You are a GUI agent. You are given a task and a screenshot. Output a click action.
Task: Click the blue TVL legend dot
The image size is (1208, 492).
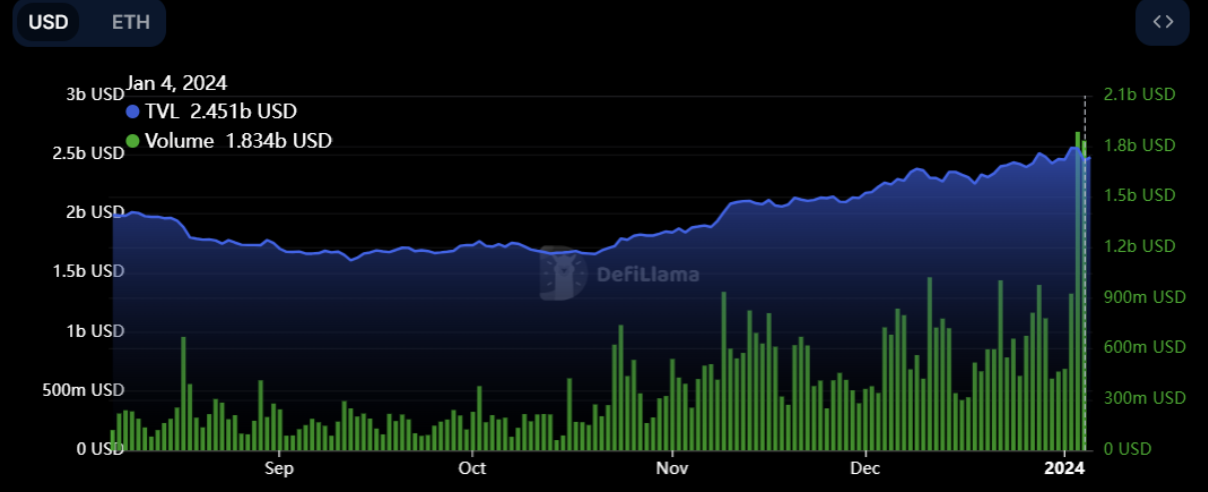133,112
